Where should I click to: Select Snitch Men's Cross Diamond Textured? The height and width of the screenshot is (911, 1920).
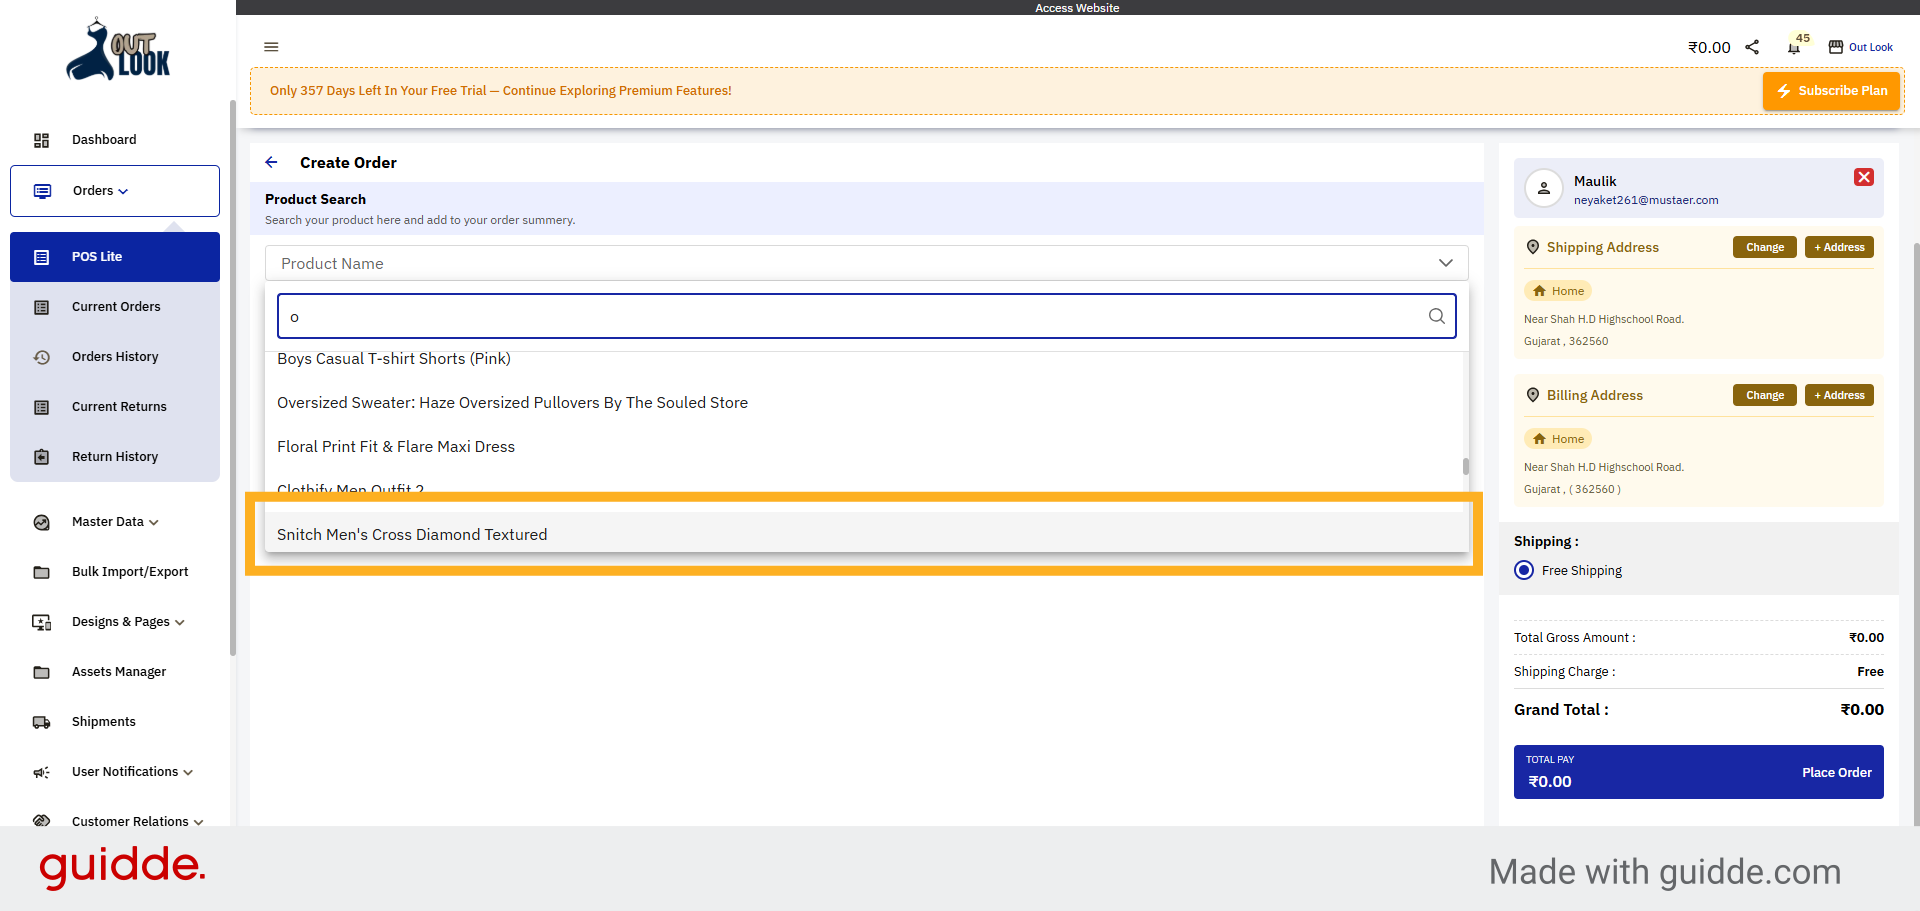pos(866,534)
